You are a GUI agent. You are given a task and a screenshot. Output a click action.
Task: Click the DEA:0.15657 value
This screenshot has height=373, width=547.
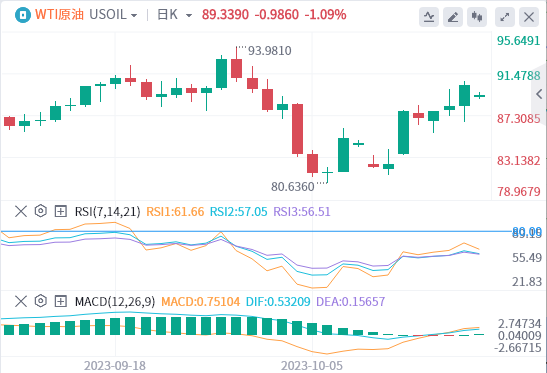[351, 301]
